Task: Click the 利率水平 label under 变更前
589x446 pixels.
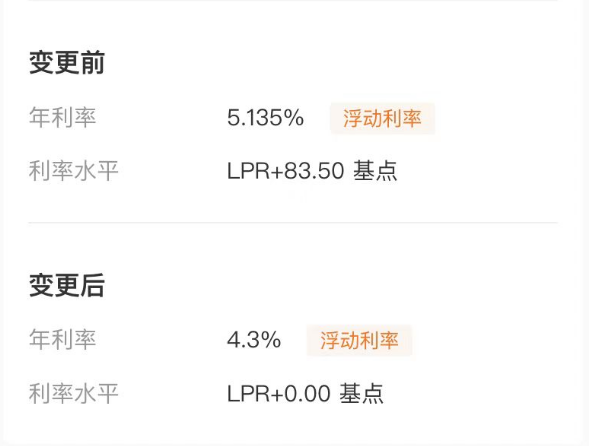Action: (x=74, y=171)
